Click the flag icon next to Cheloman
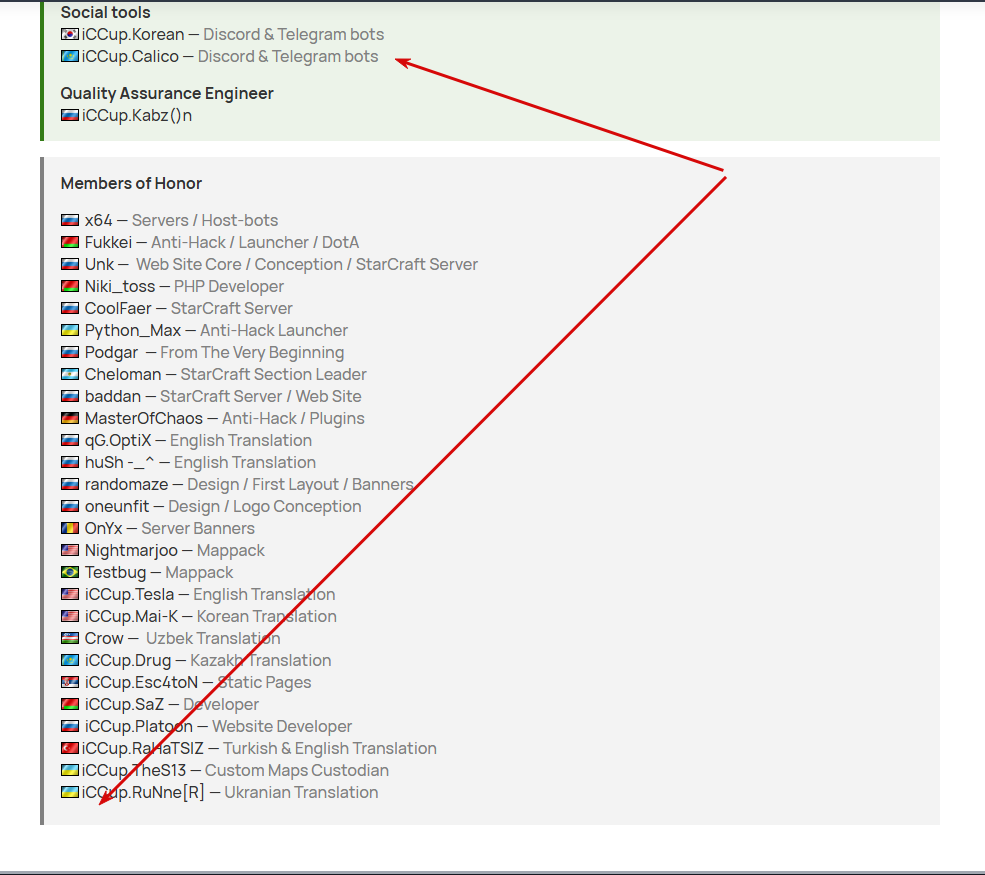The height and width of the screenshot is (875, 985). click(x=70, y=374)
